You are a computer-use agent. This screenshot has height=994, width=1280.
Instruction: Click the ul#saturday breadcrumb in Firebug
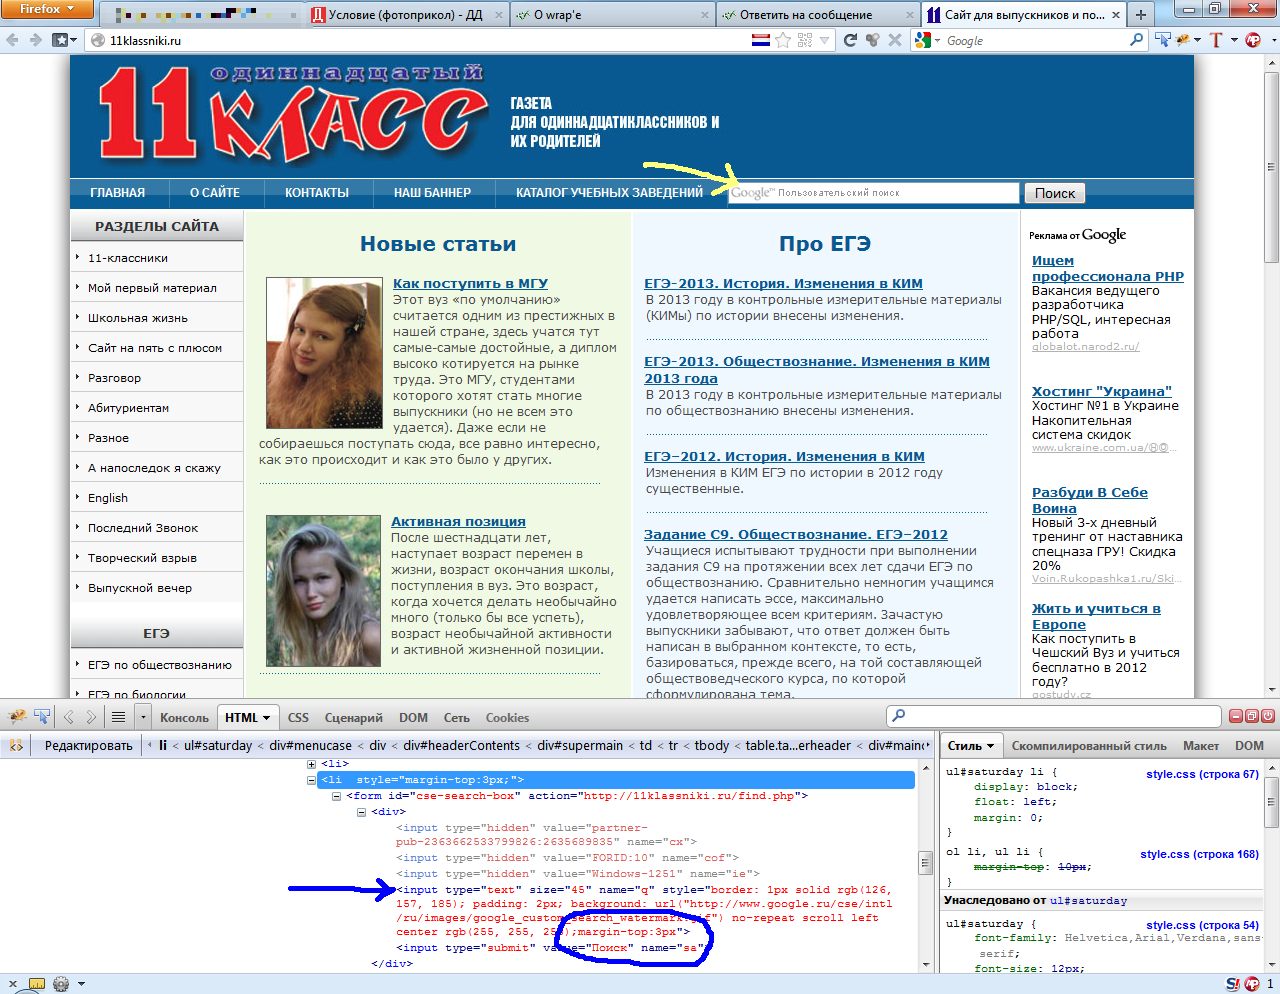pos(217,745)
